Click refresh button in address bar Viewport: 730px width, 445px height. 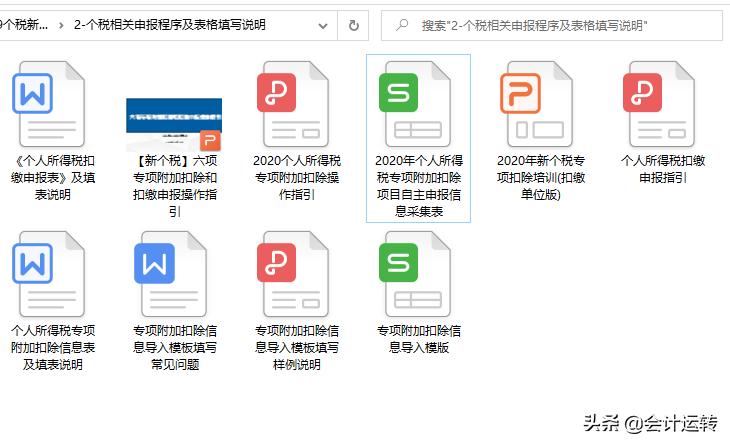click(x=354, y=25)
